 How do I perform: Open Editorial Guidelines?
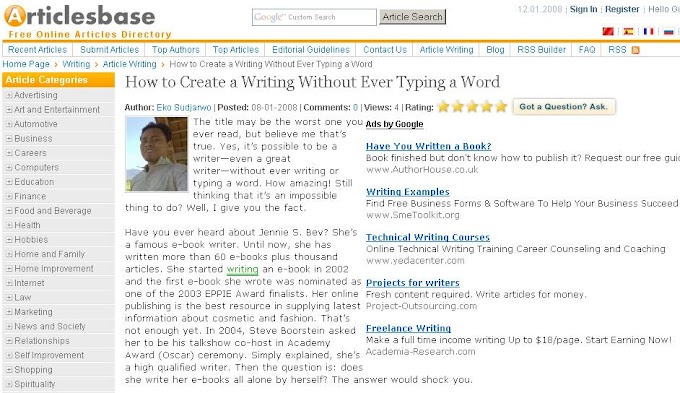[x=311, y=50]
